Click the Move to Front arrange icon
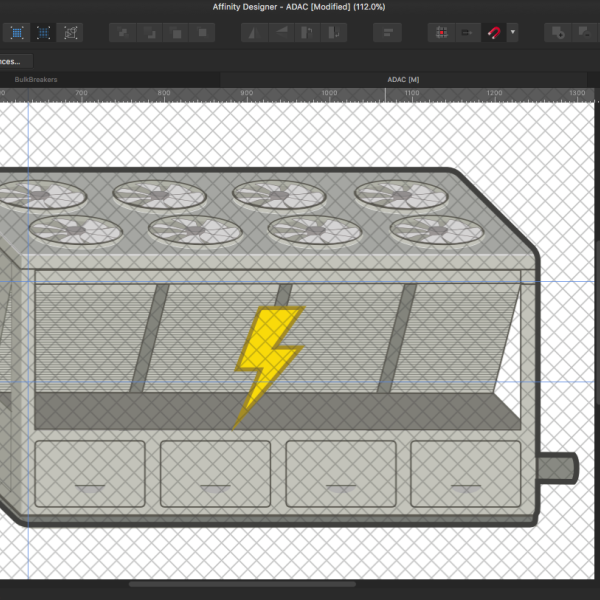The image size is (600, 600). point(203,32)
